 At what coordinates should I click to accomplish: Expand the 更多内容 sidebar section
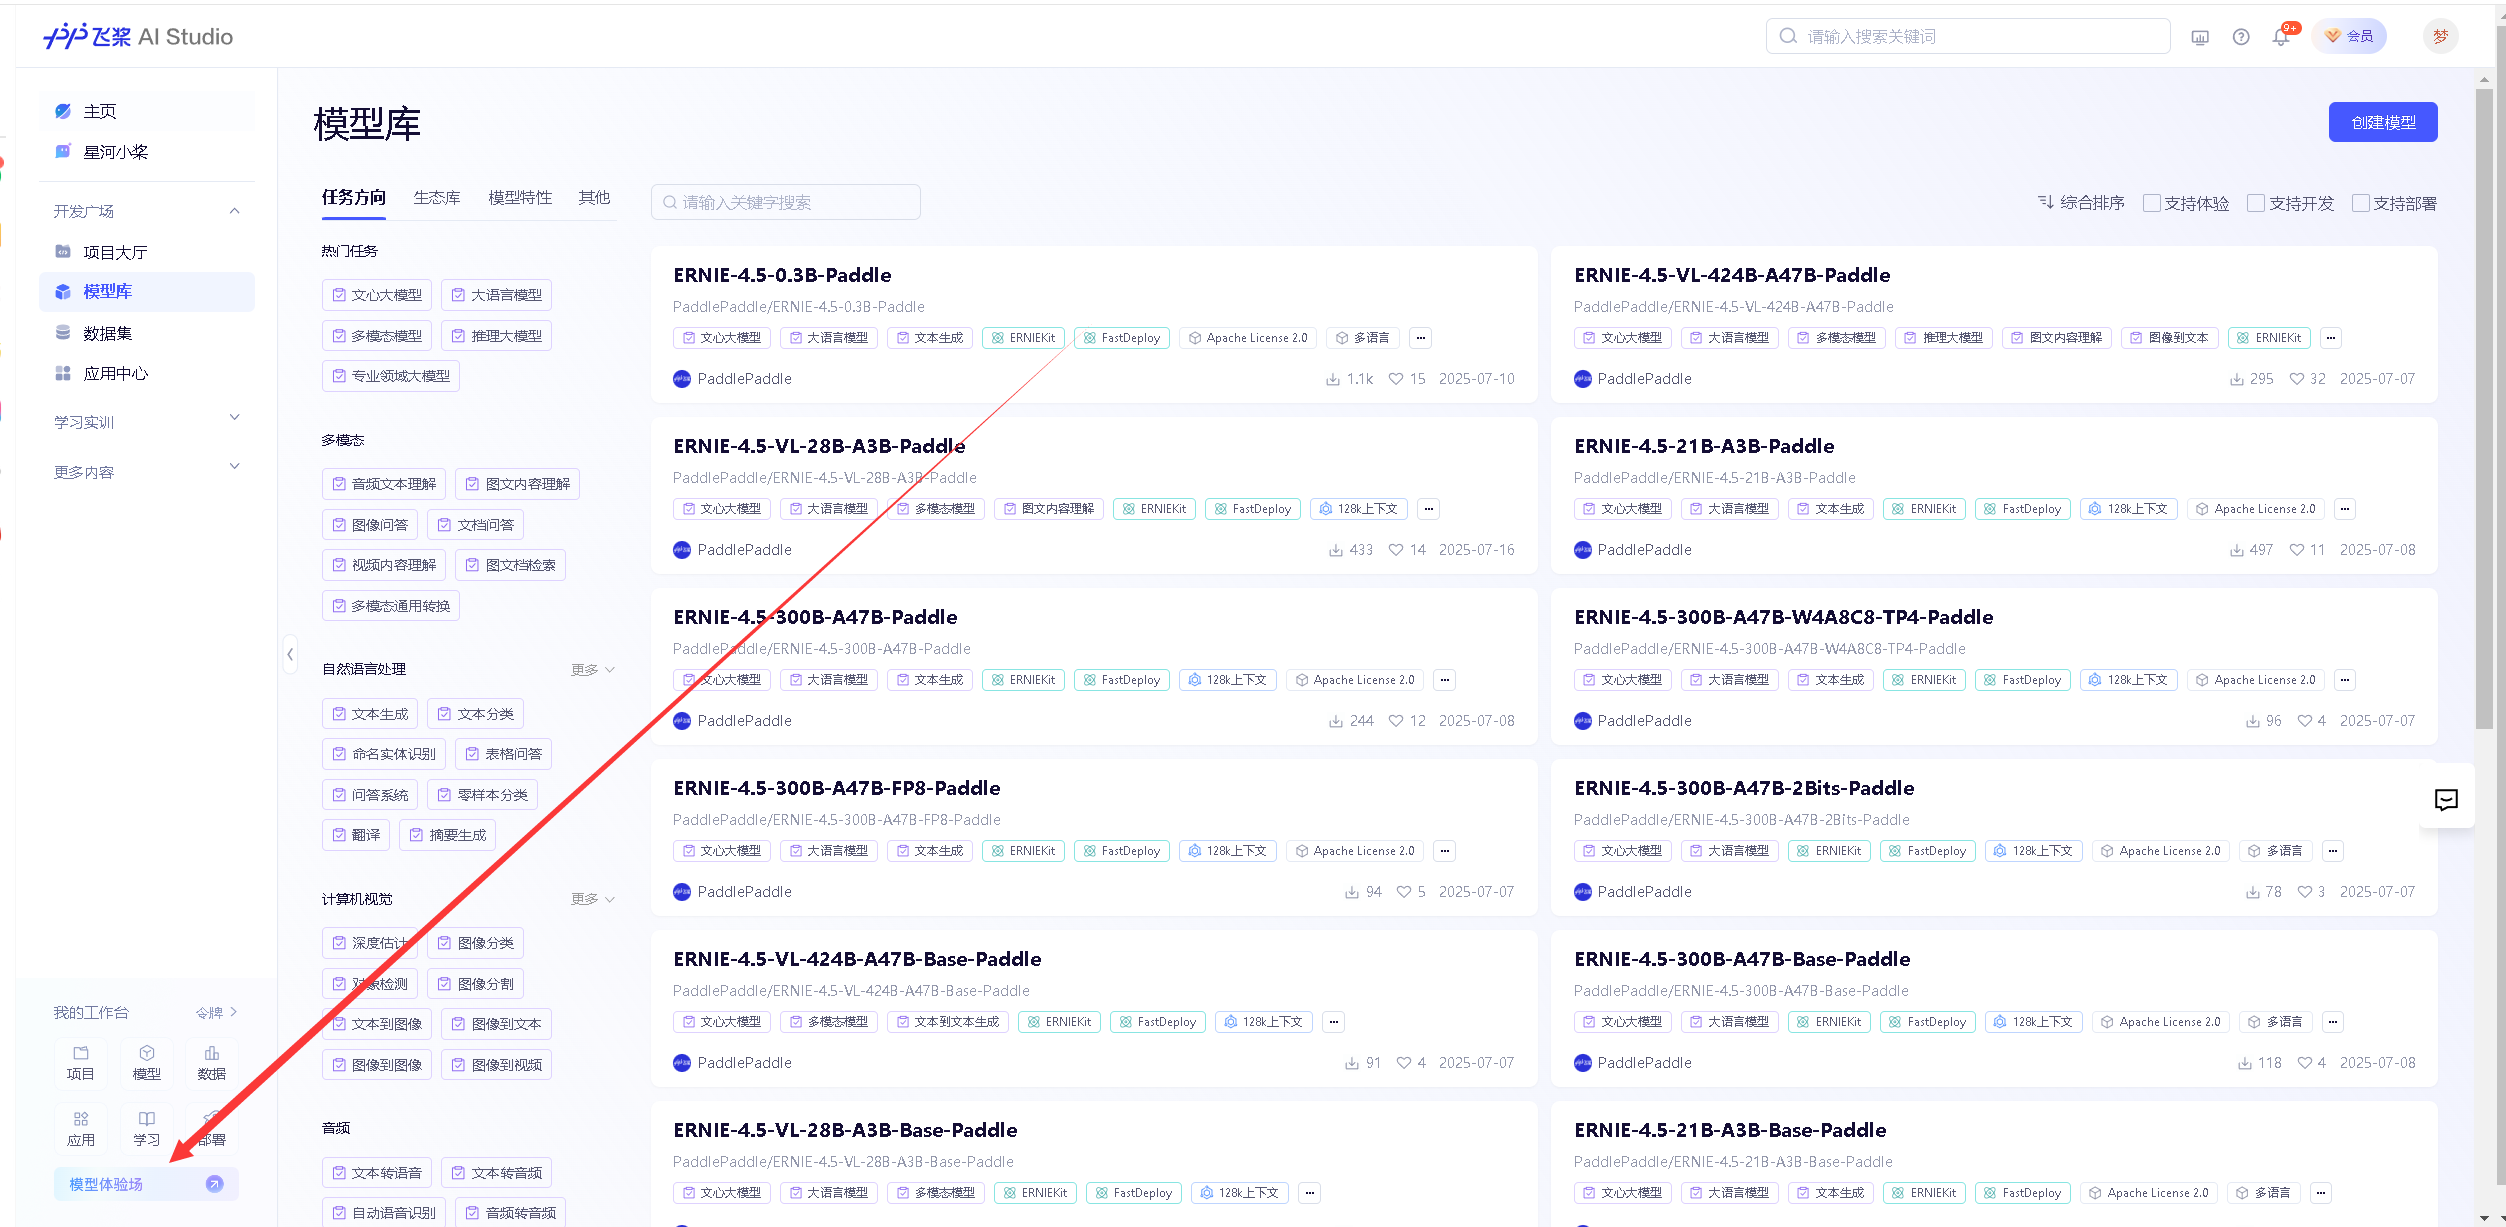point(235,466)
